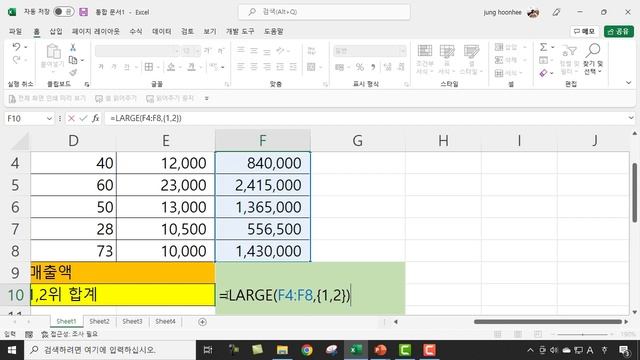Click the Find and Select magnifier icon
The width and height of the screenshot is (640, 360).
coord(593,51)
